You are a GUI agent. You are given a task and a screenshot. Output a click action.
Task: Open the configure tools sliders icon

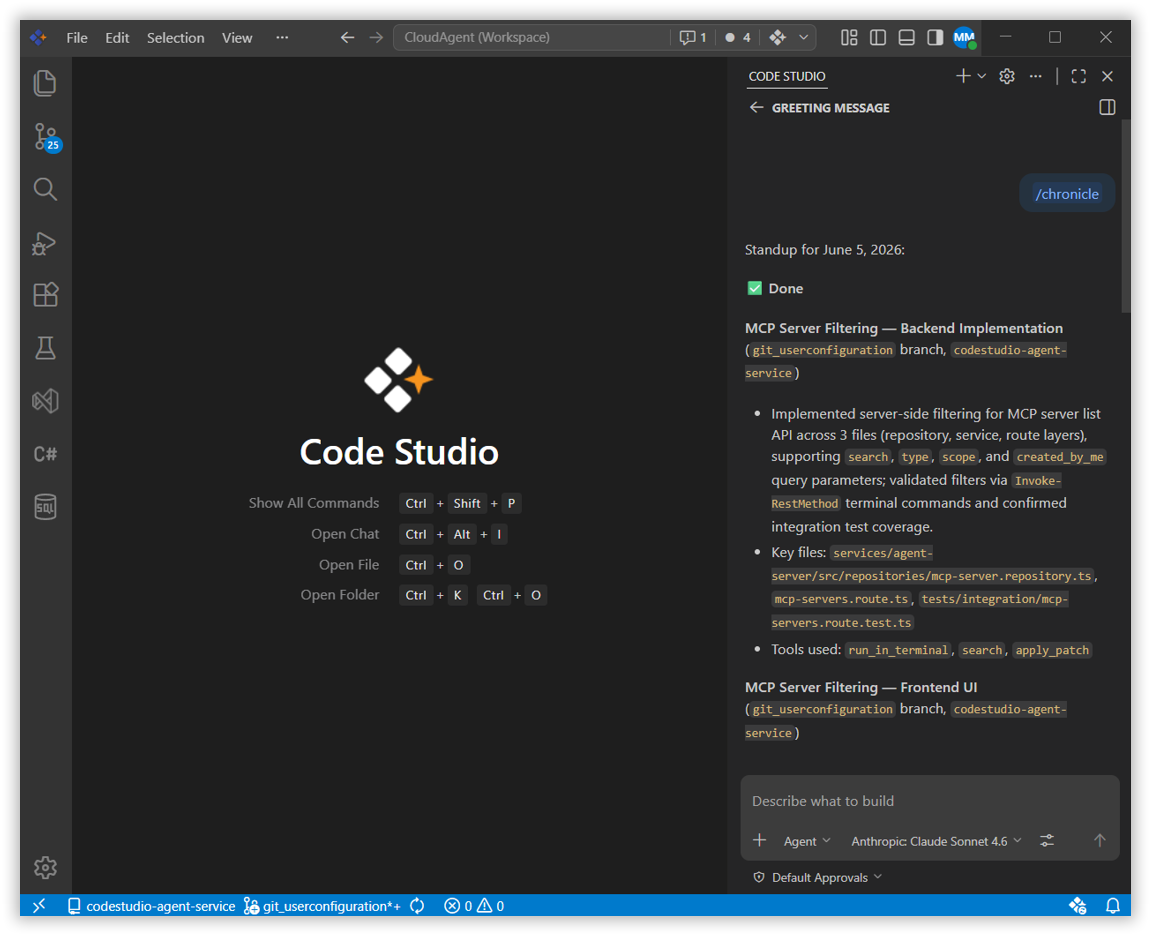click(1047, 841)
